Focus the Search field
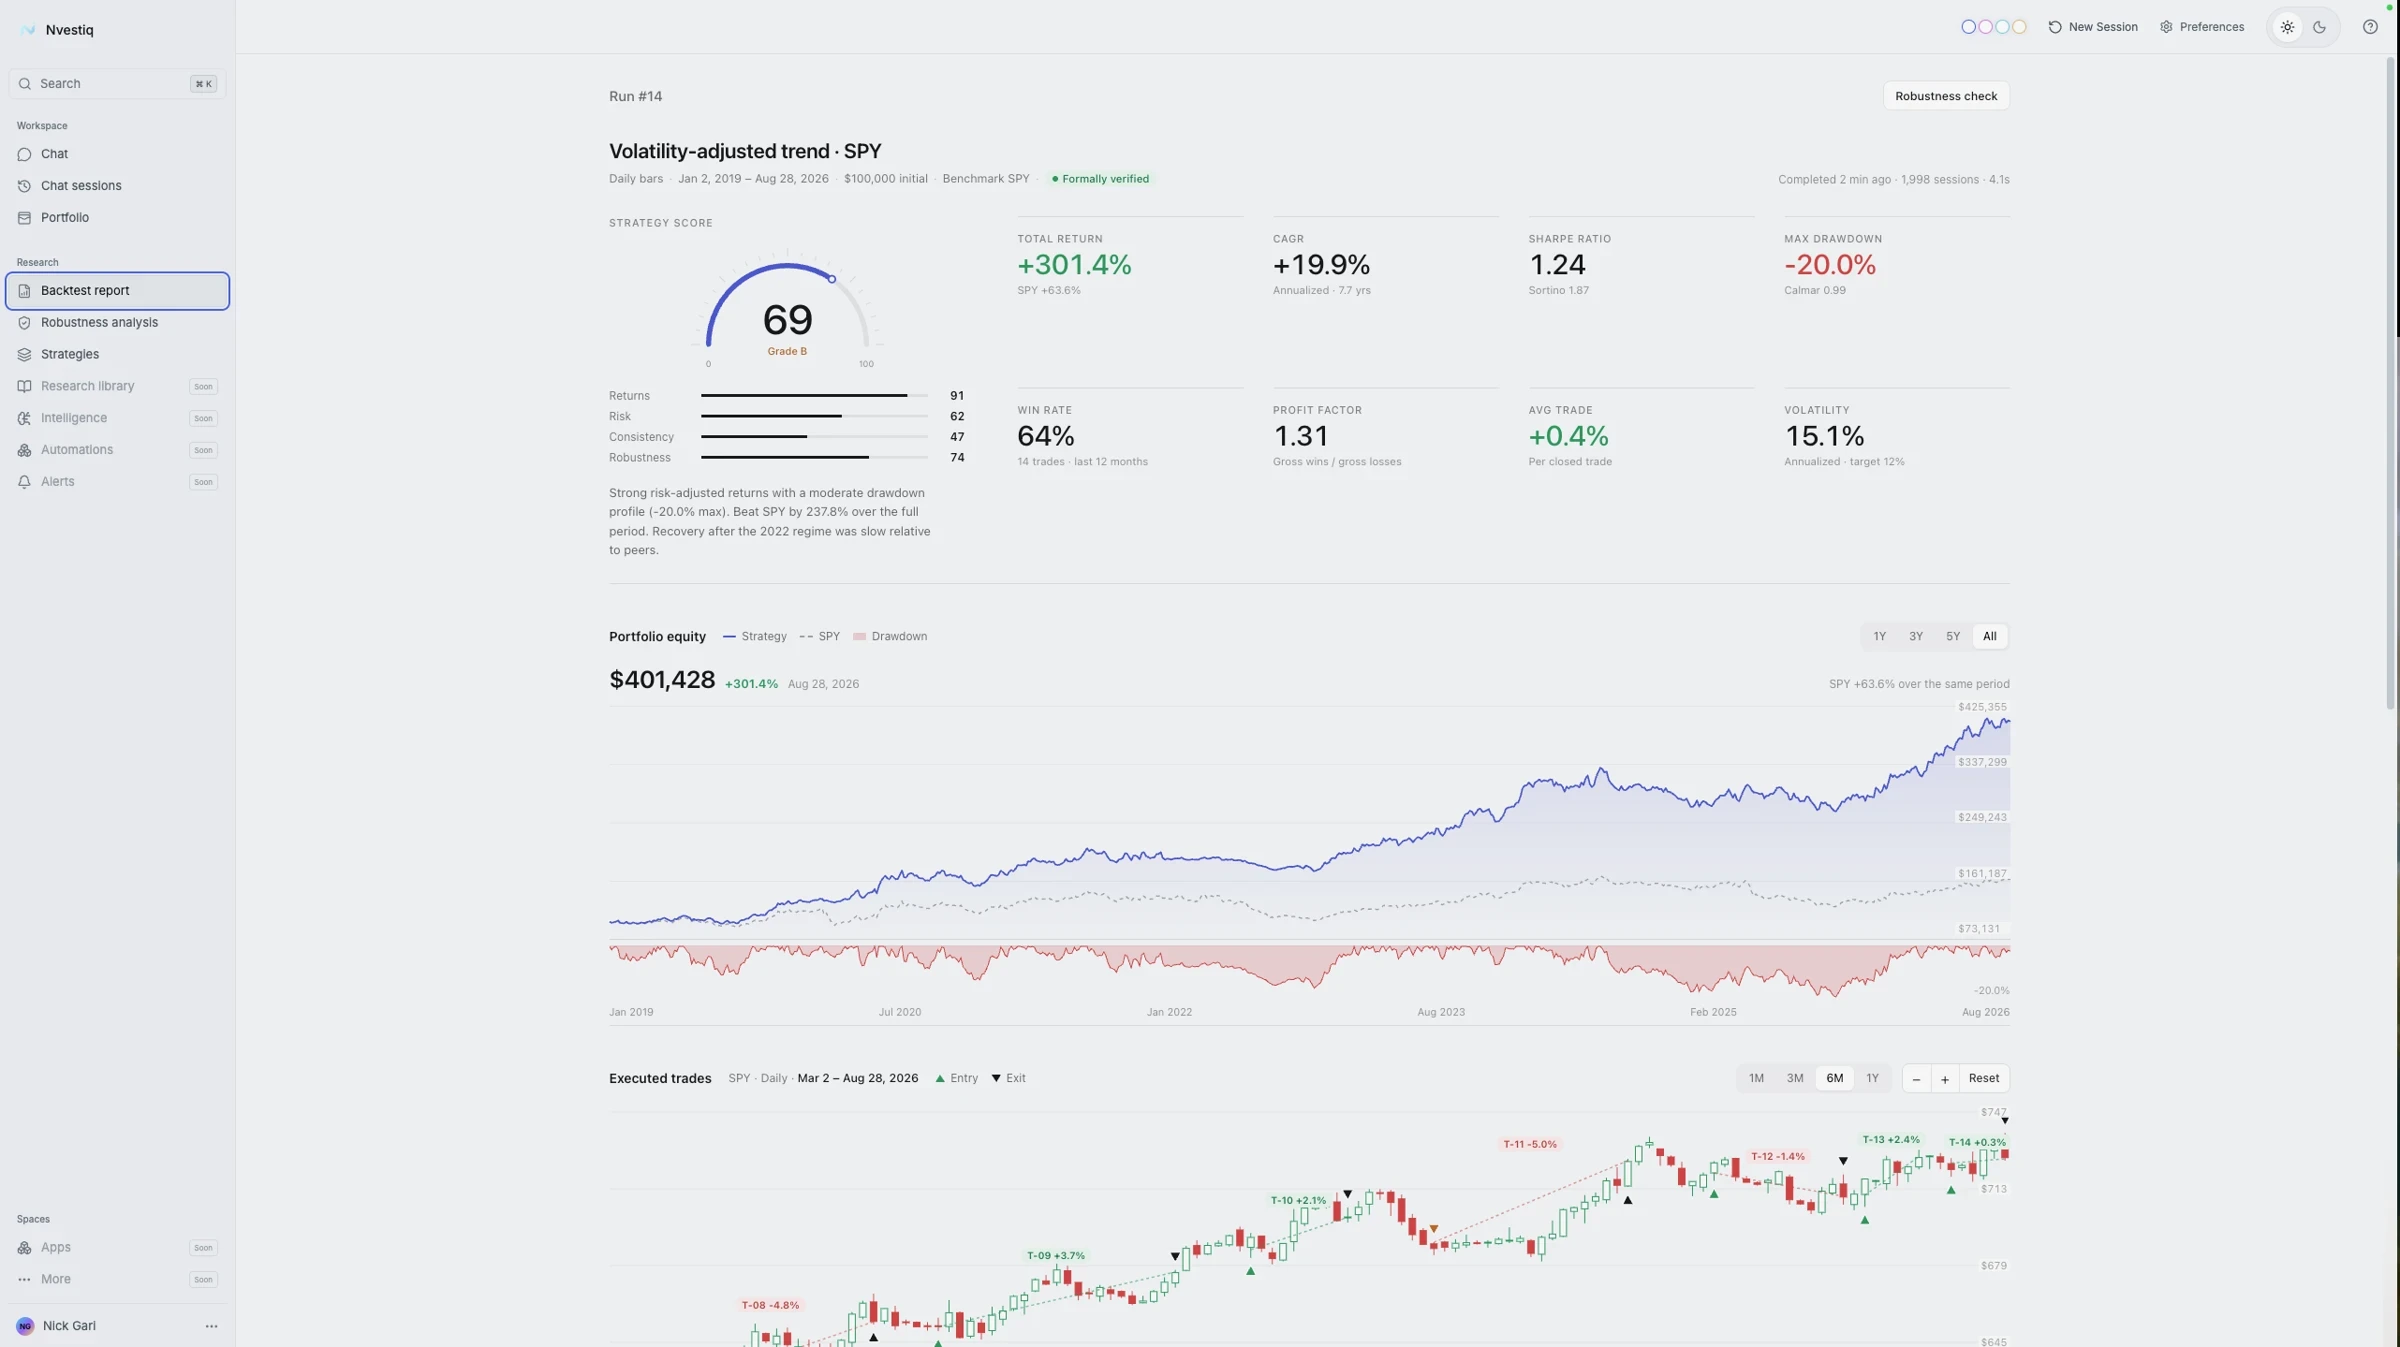 tap(117, 84)
